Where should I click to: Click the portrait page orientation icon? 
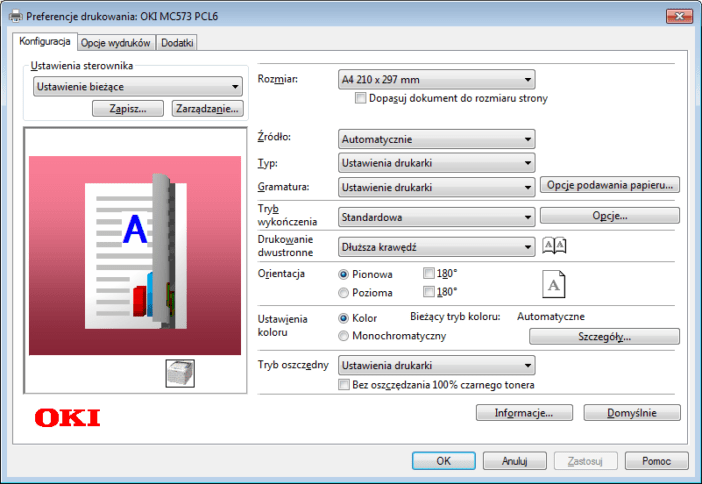point(554,284)
